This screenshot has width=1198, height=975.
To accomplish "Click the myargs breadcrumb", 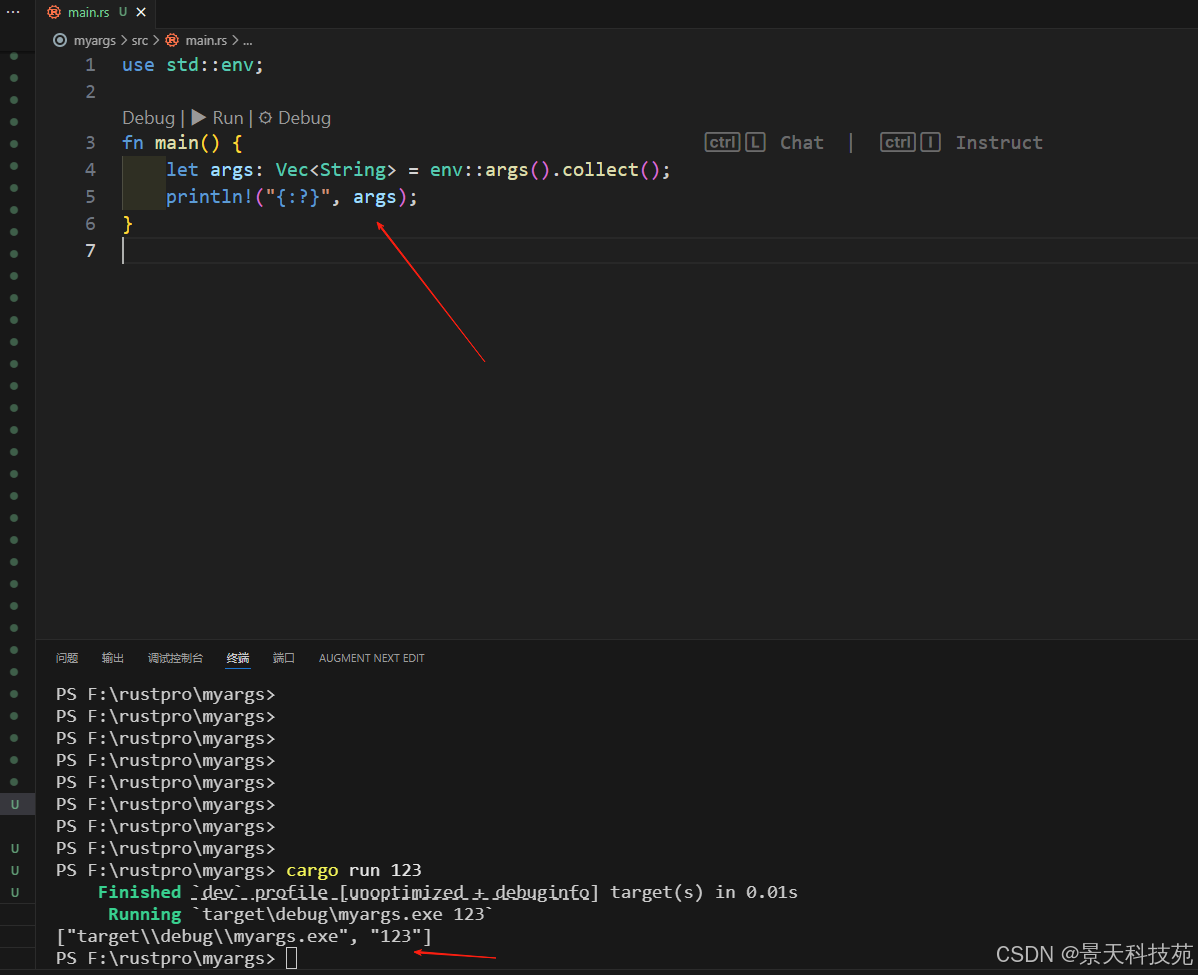I will (x=95, y=40).
